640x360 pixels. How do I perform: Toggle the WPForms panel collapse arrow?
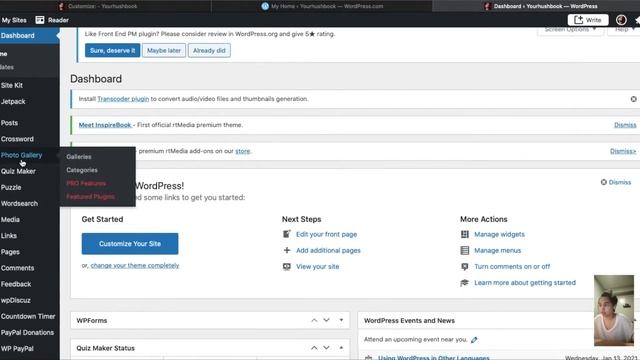click(x=341, y=320)
